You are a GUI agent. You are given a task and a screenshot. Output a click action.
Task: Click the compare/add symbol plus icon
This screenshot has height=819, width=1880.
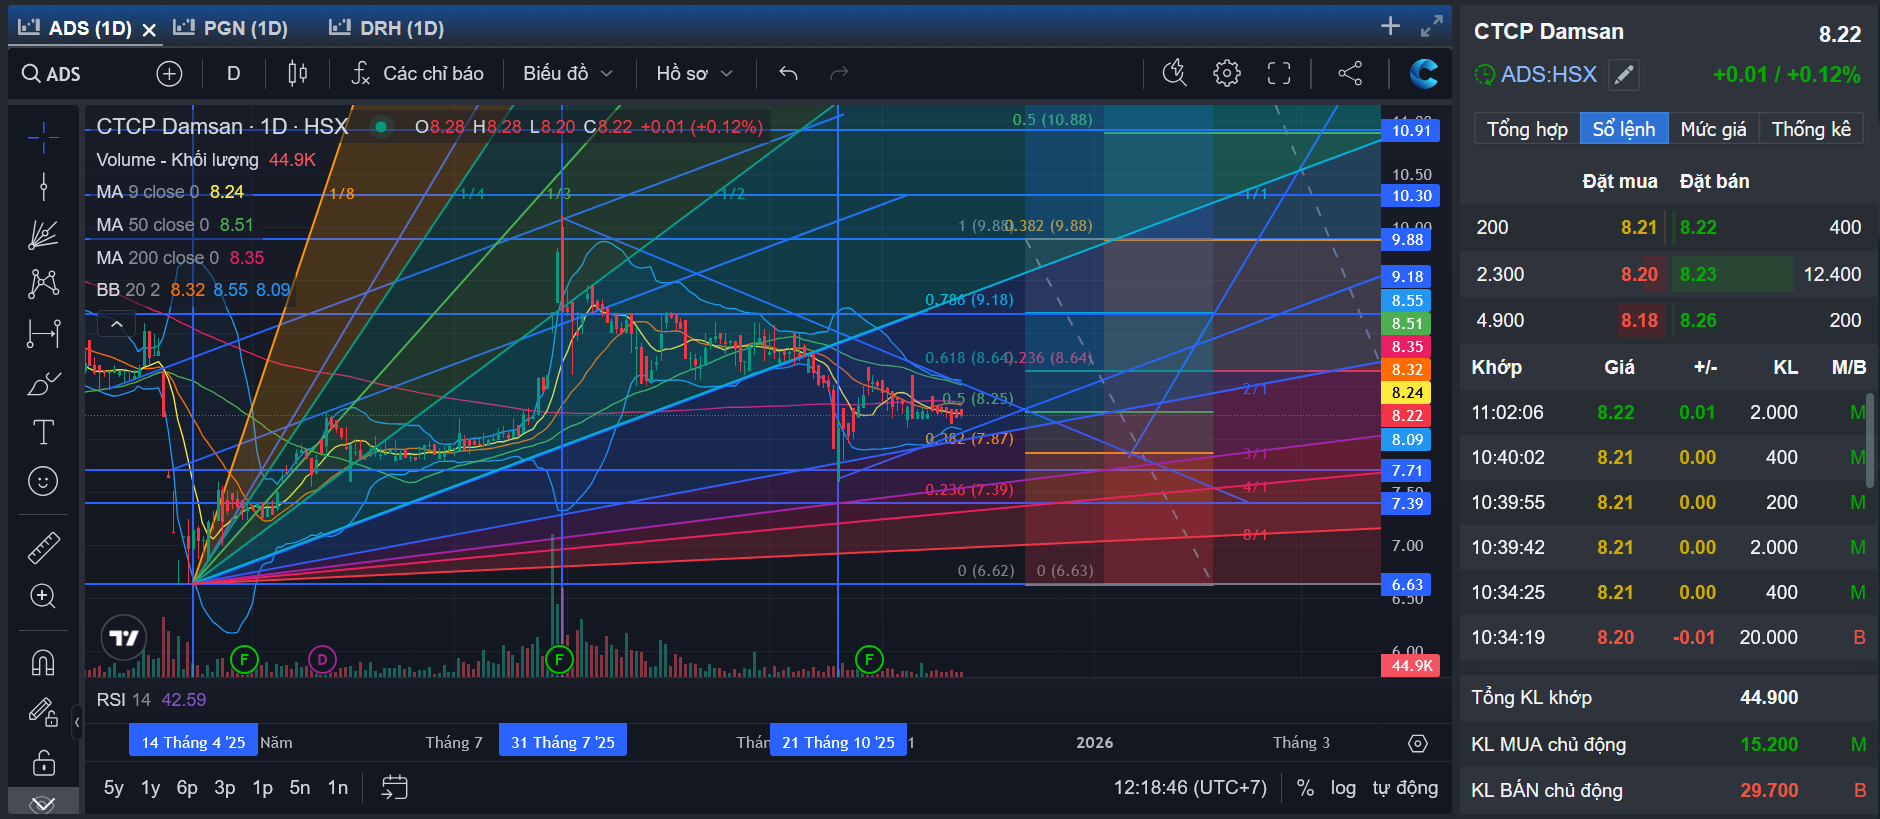point(169,73)
